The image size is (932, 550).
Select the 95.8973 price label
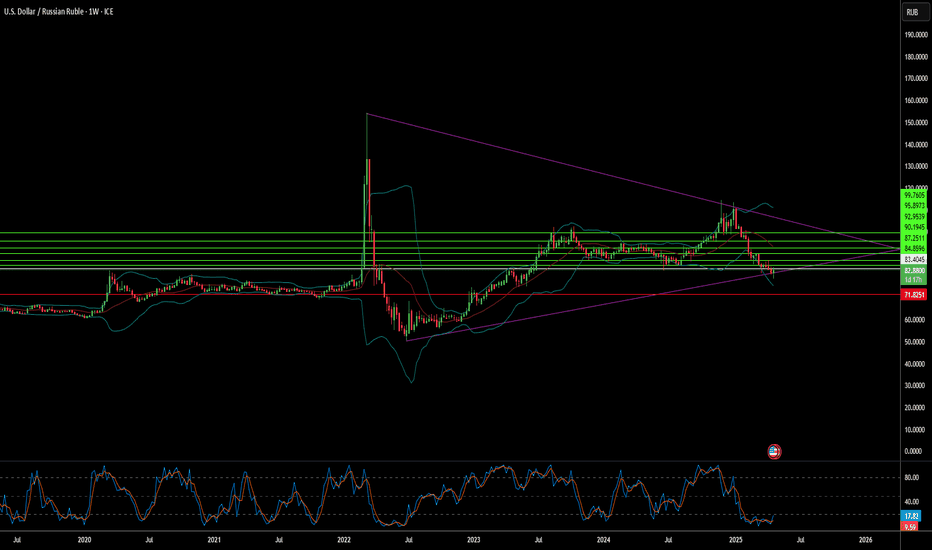(914, 206)
